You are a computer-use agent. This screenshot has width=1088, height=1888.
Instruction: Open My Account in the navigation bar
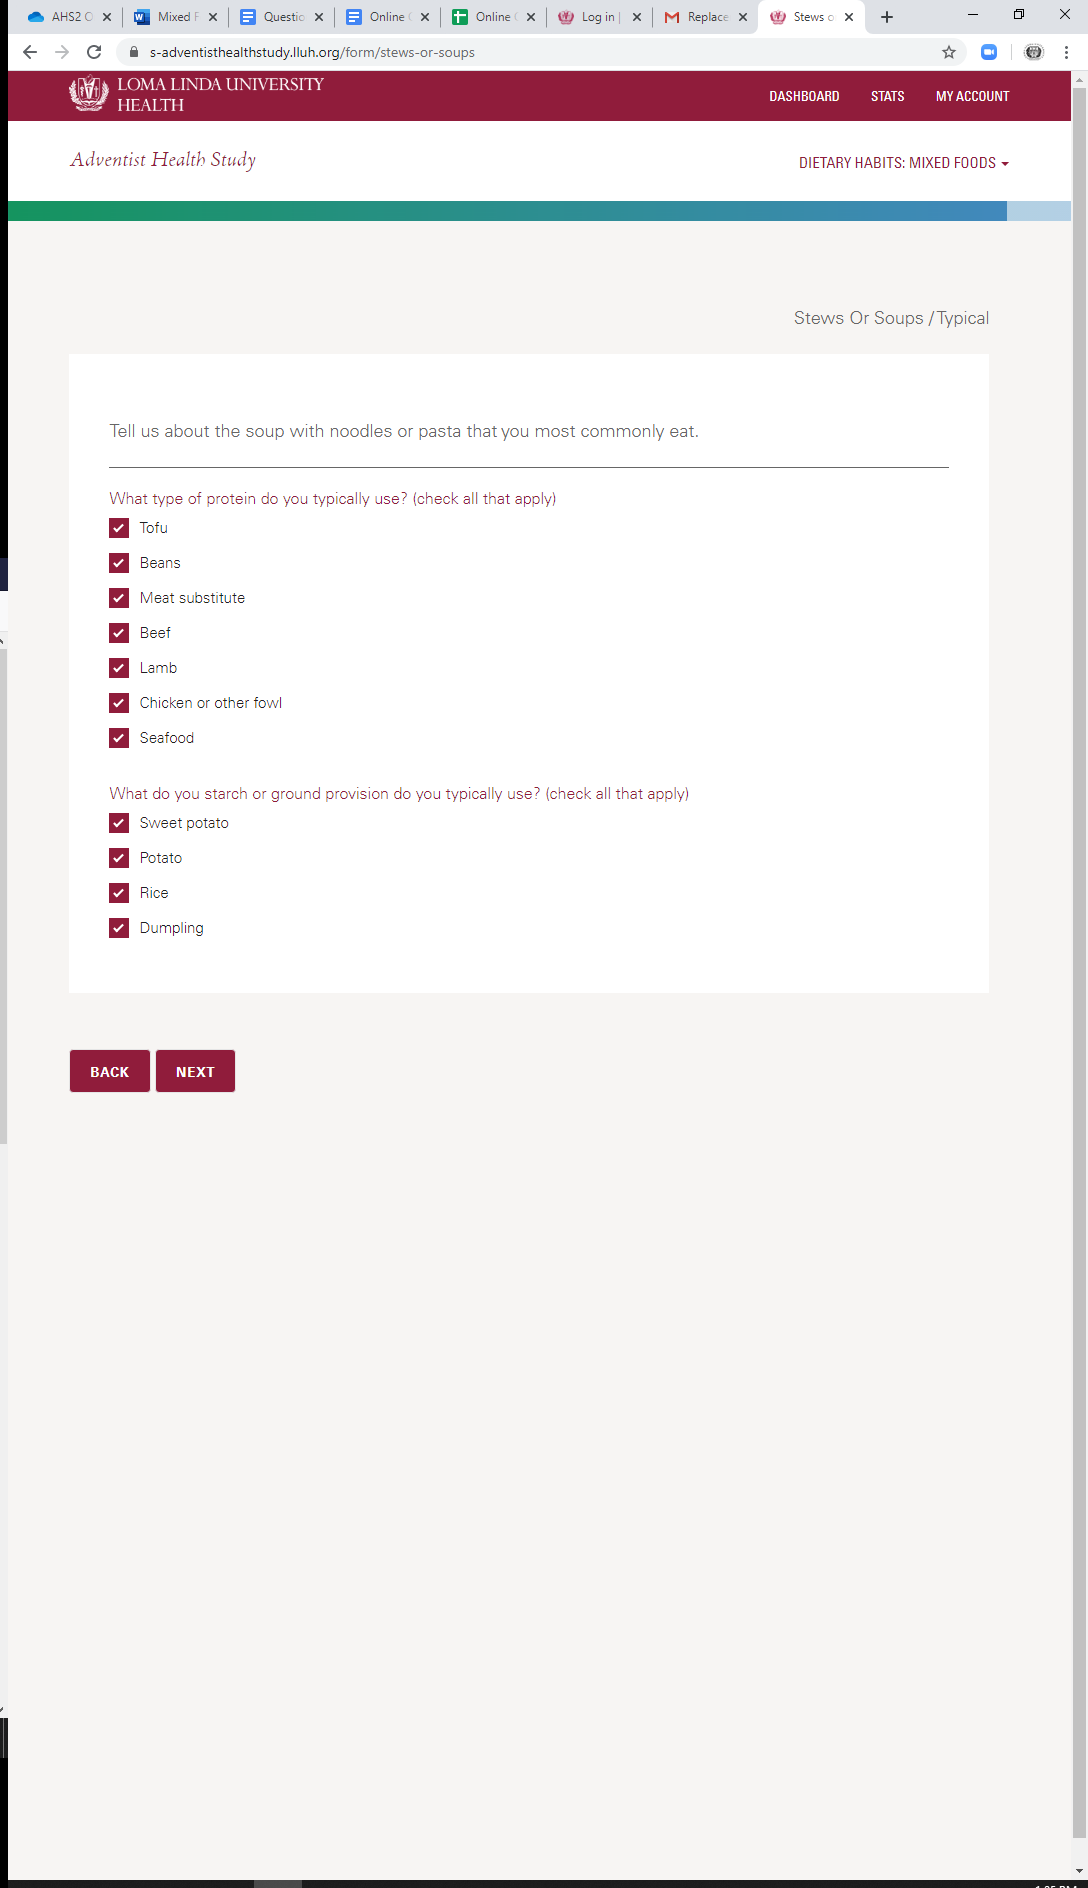(x=972, y=96)
